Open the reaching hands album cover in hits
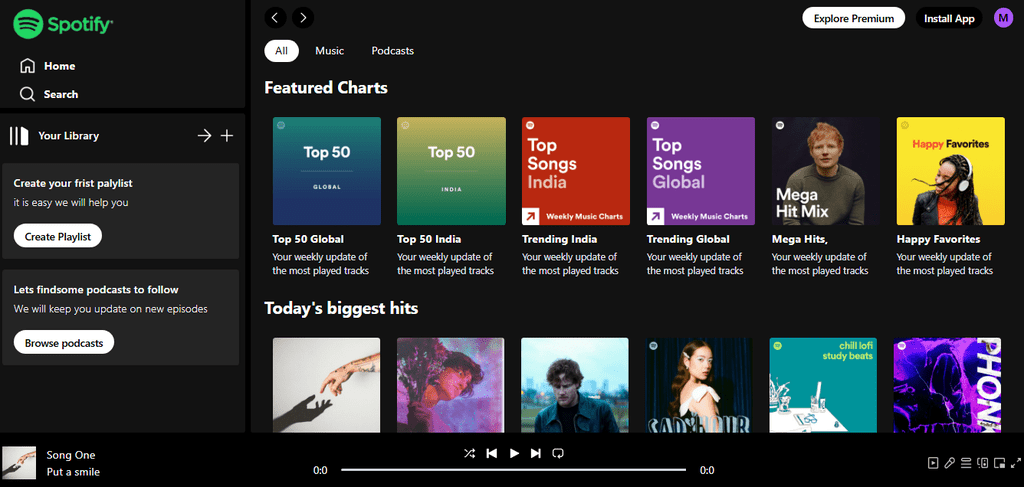Screen dimensions: 1024x487 pos(327,385)
